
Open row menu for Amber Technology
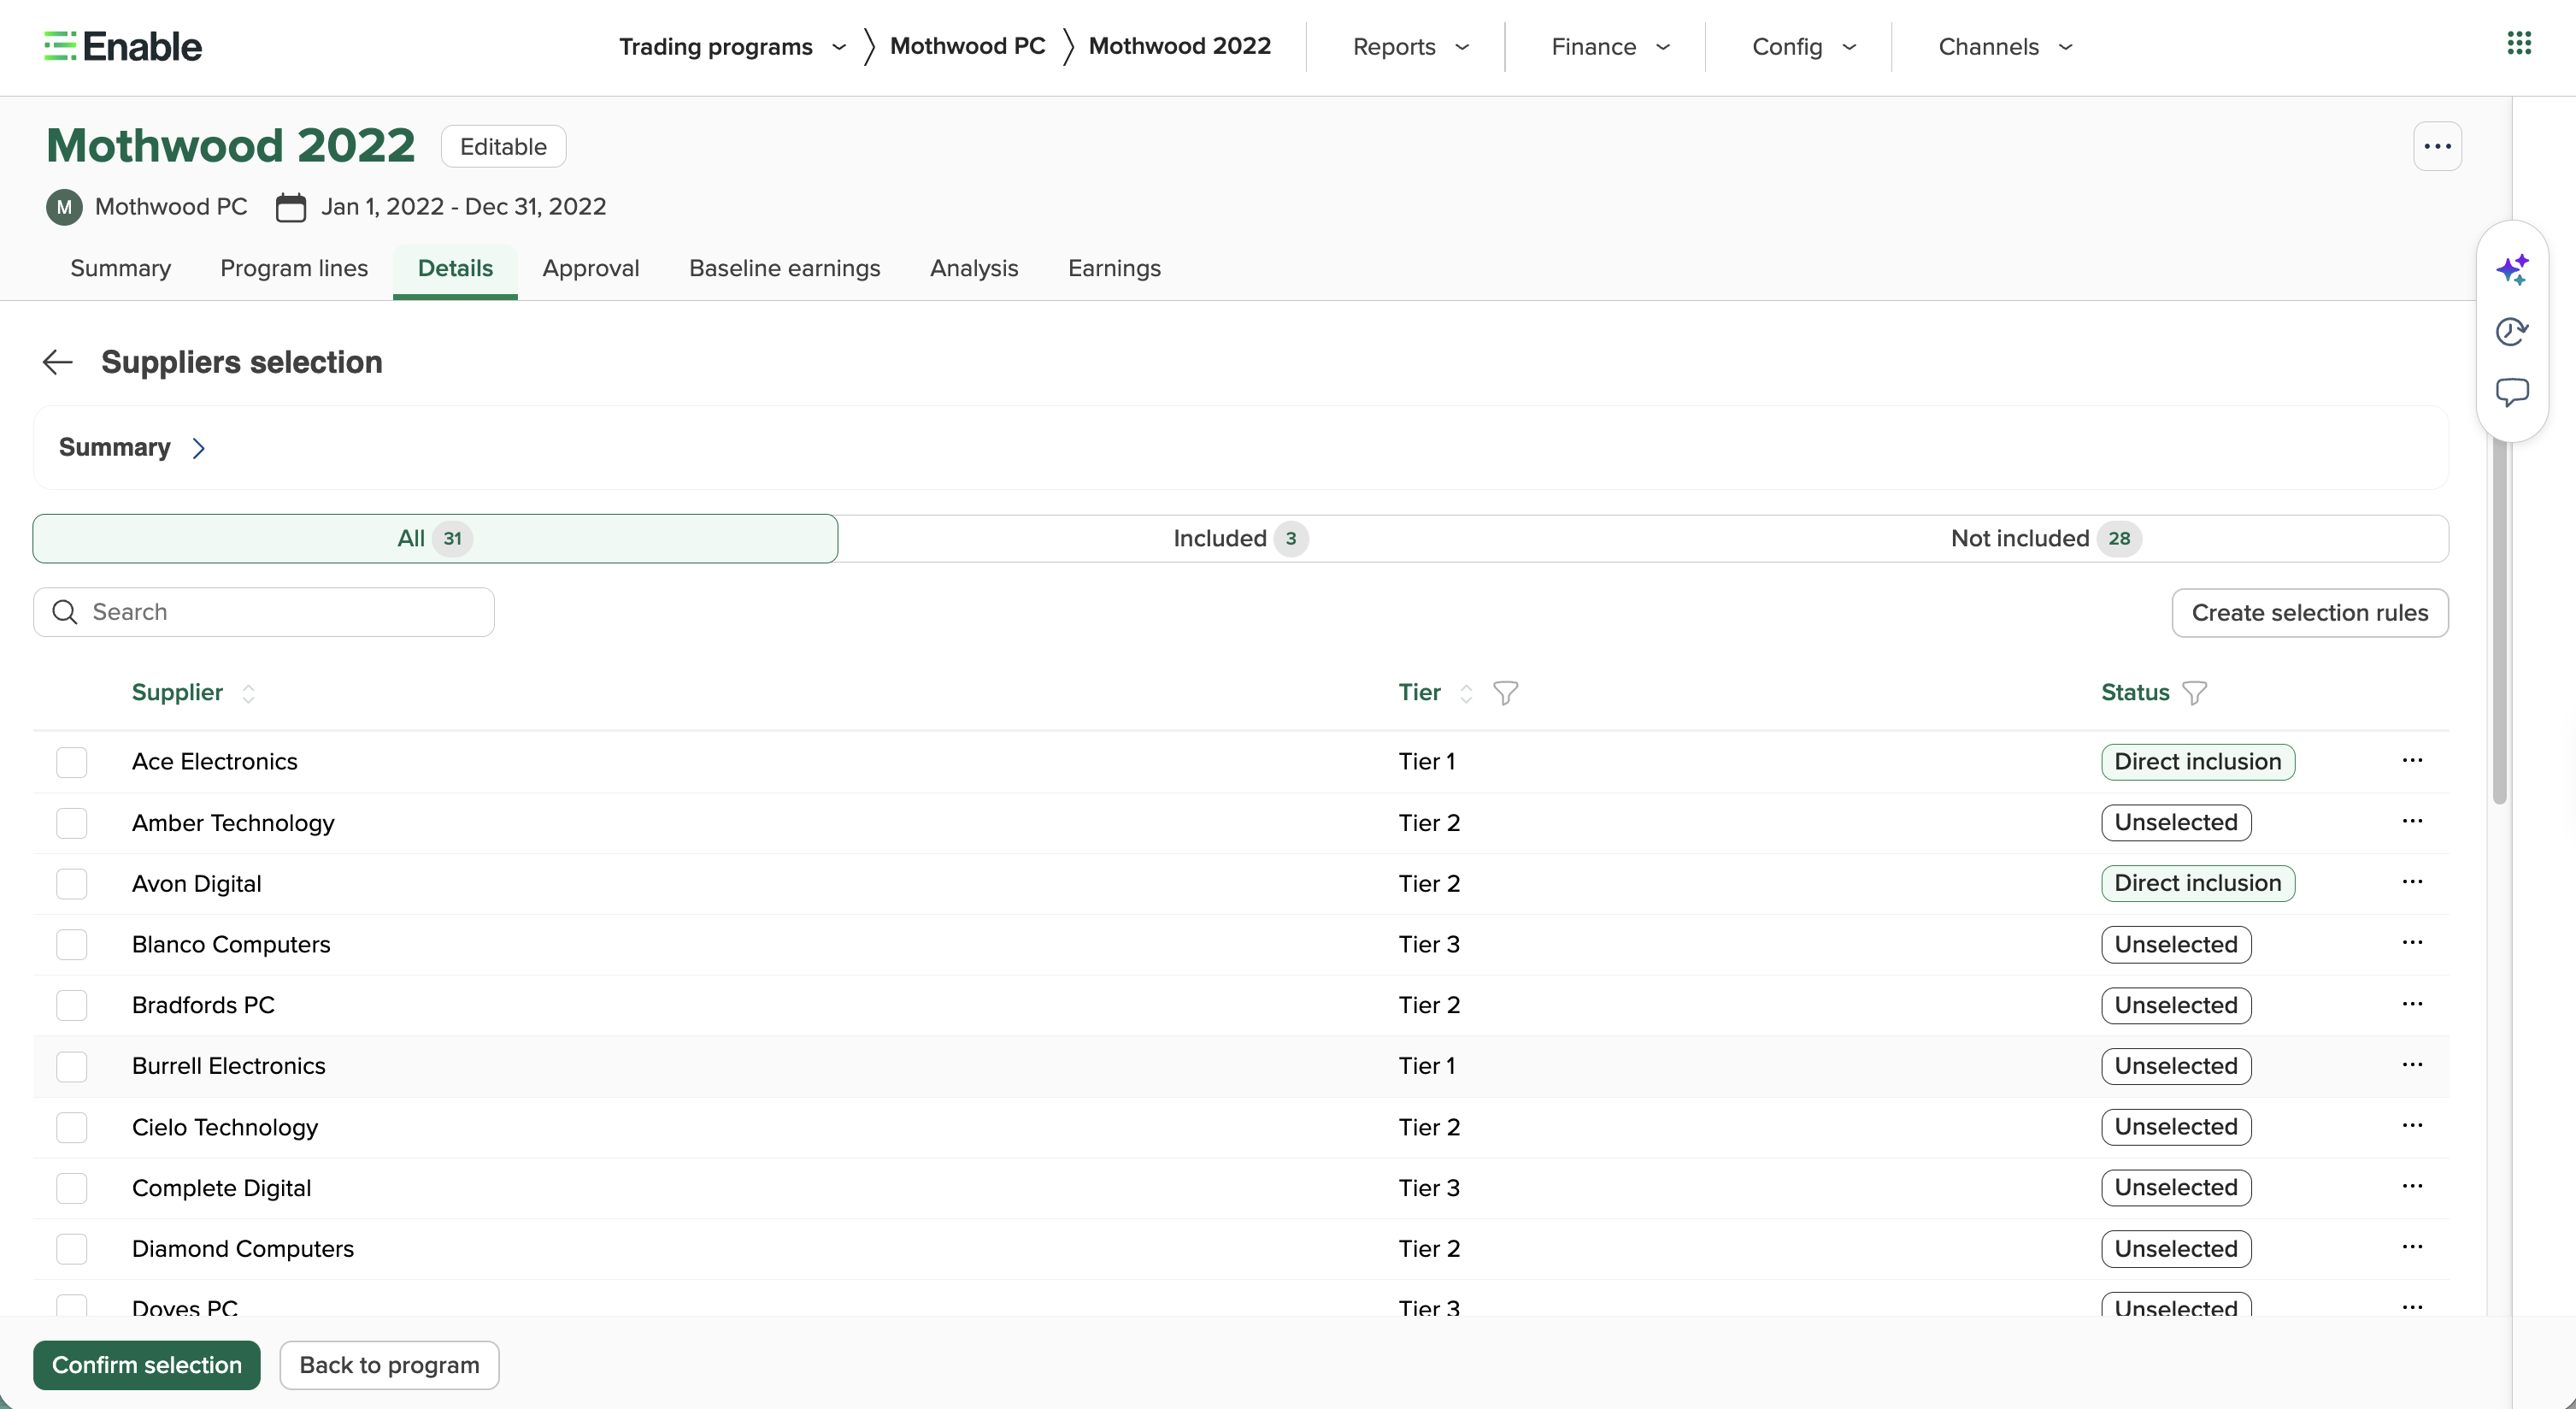(2412, 821)
